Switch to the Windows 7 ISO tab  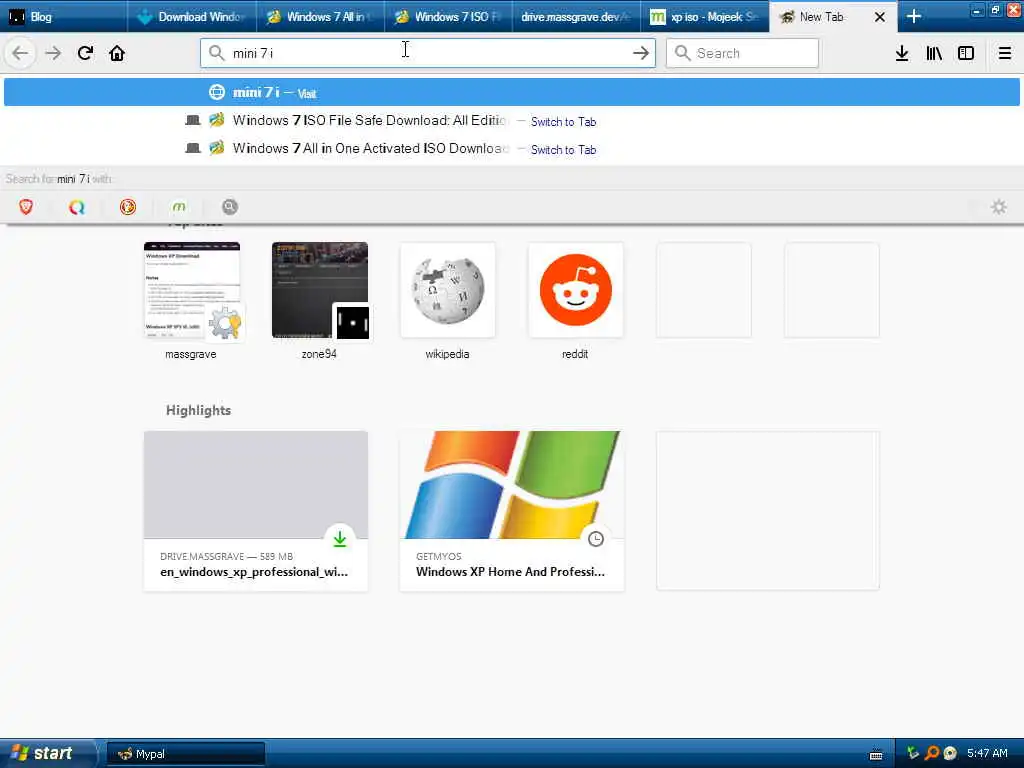(x=449, y=16)
